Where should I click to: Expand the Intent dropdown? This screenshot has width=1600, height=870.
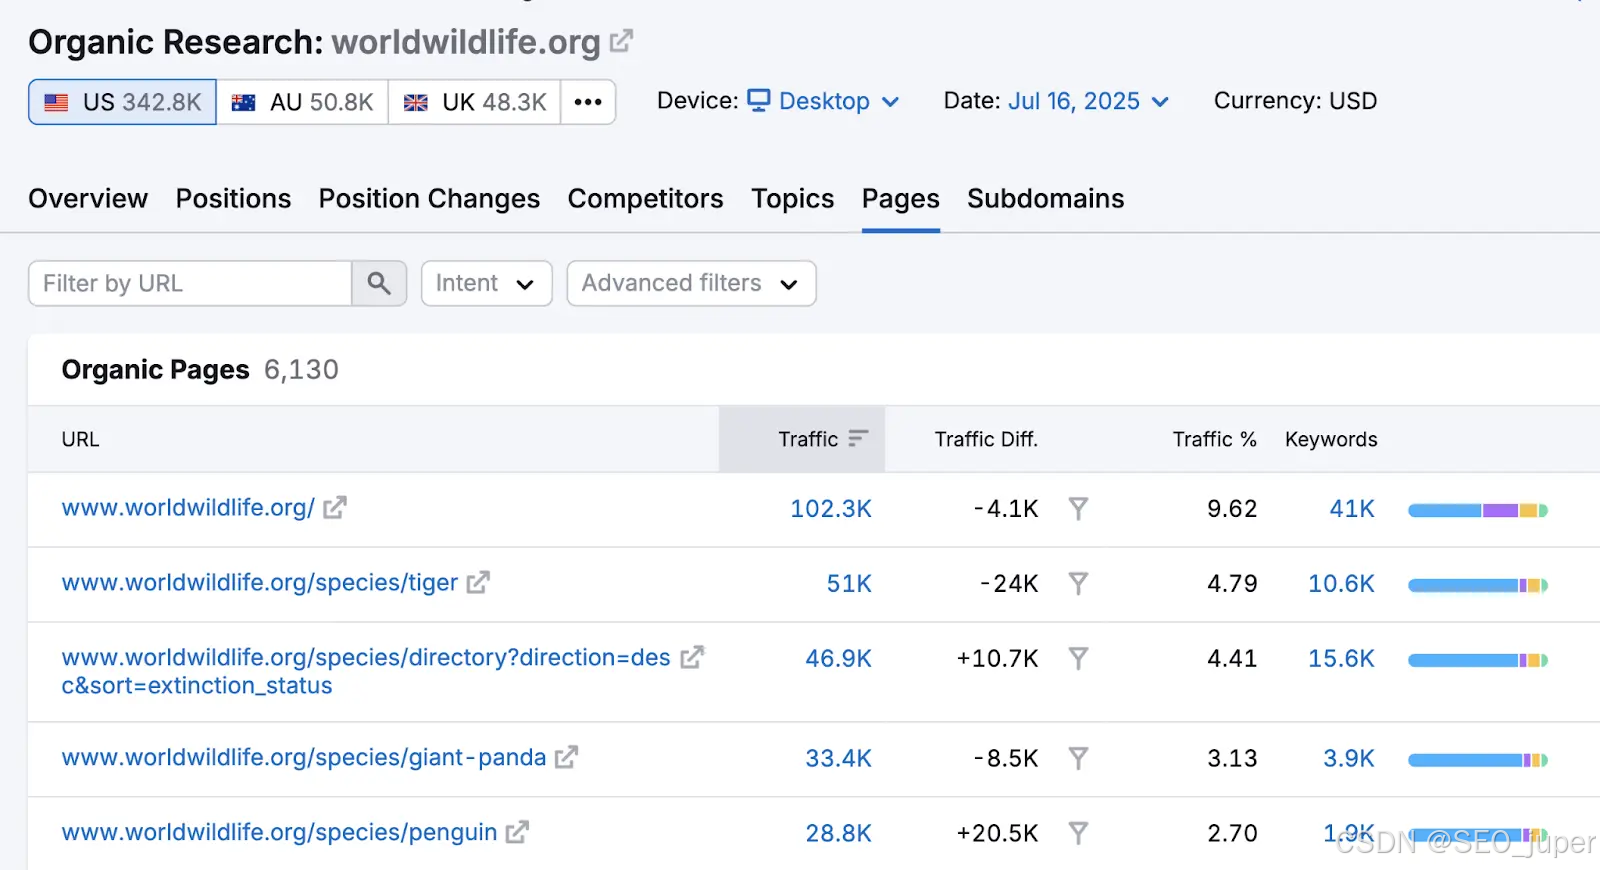tap(486, 283)
